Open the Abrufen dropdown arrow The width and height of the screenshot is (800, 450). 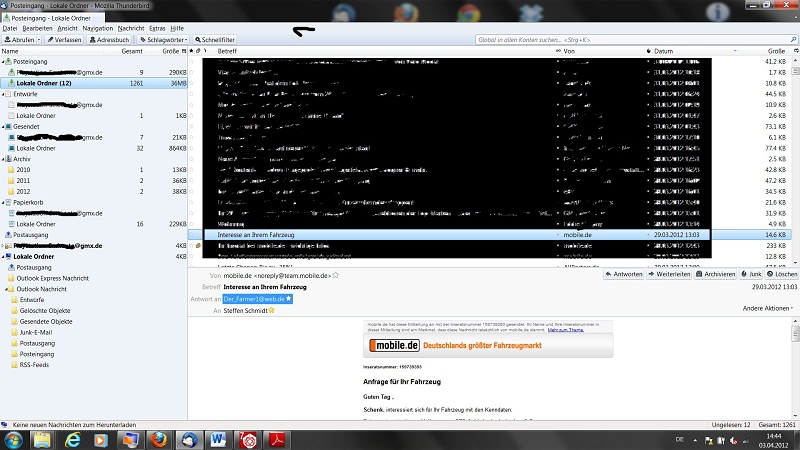(39, 39)
